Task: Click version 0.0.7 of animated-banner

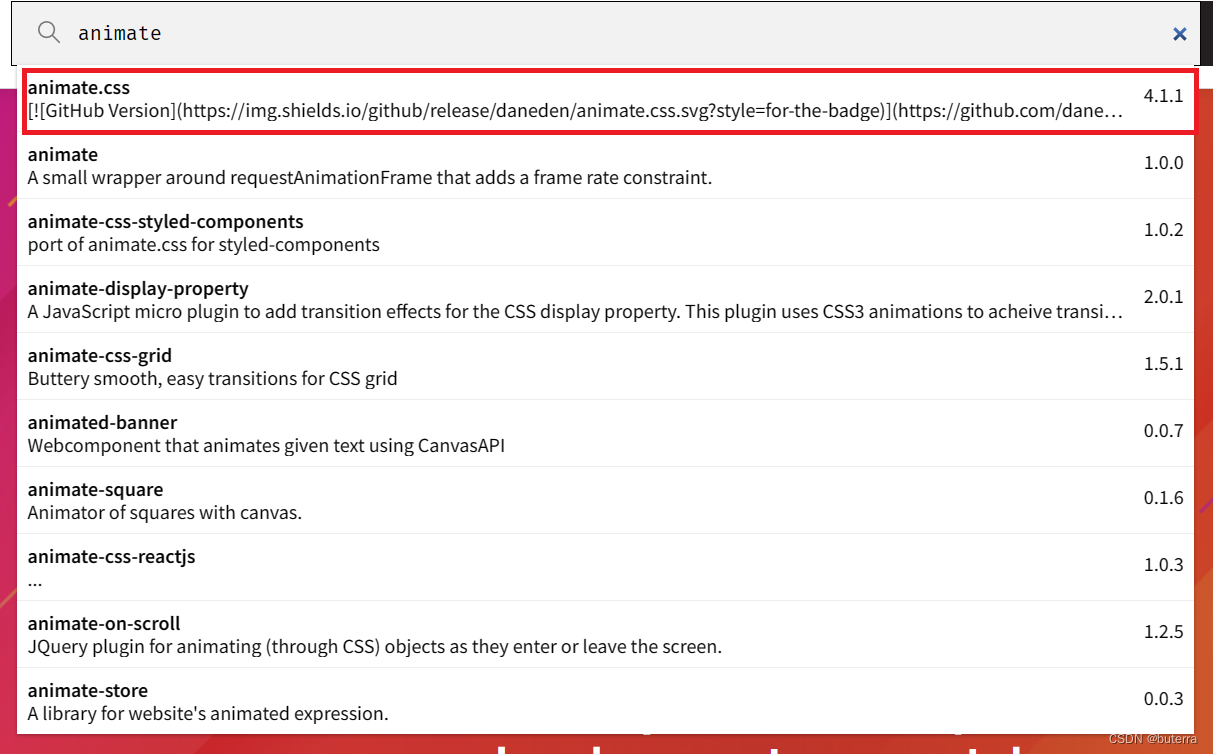Action: click(1164, 431)
